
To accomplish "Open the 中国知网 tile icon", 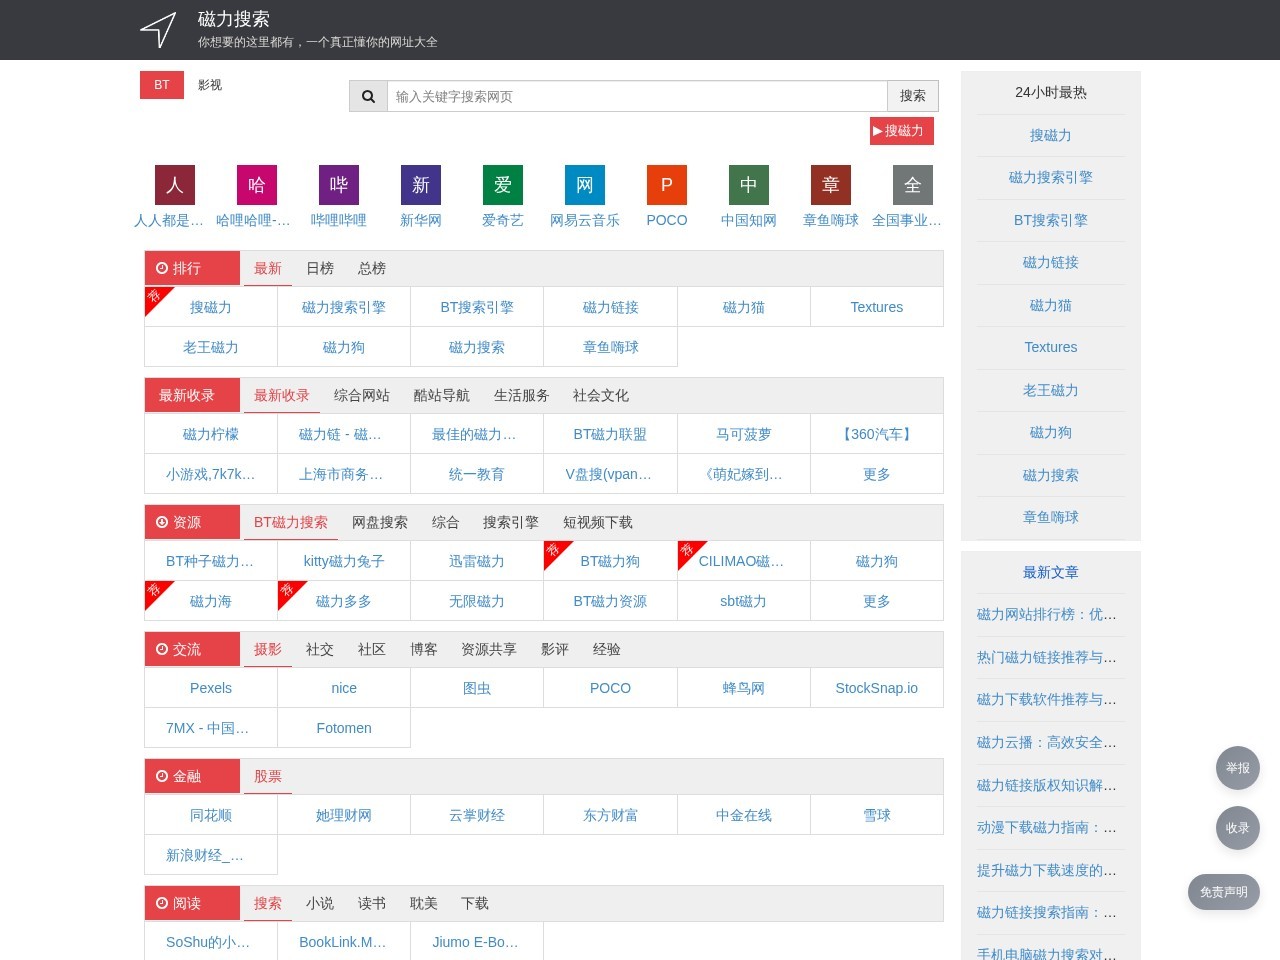I will point(749,185).
